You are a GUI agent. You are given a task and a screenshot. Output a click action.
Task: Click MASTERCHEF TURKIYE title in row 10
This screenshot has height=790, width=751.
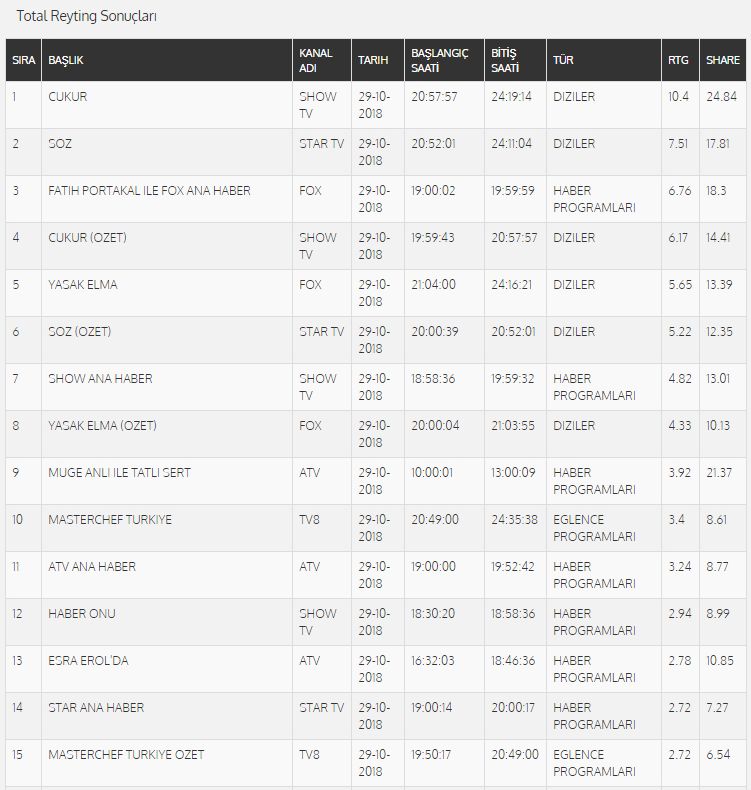click(x=110, y=519)
